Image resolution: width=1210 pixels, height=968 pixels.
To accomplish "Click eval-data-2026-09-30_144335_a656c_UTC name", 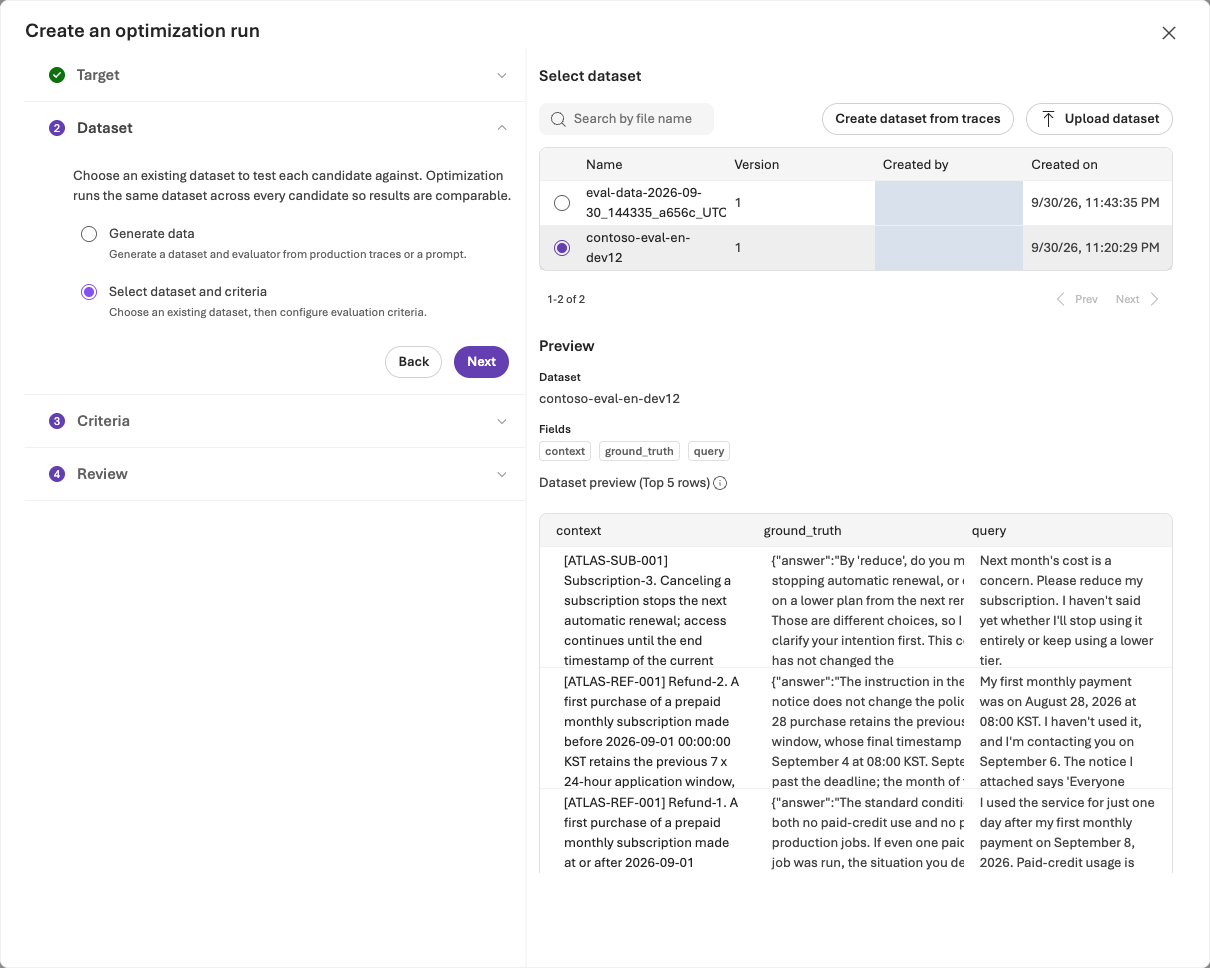I will [656, 203].
